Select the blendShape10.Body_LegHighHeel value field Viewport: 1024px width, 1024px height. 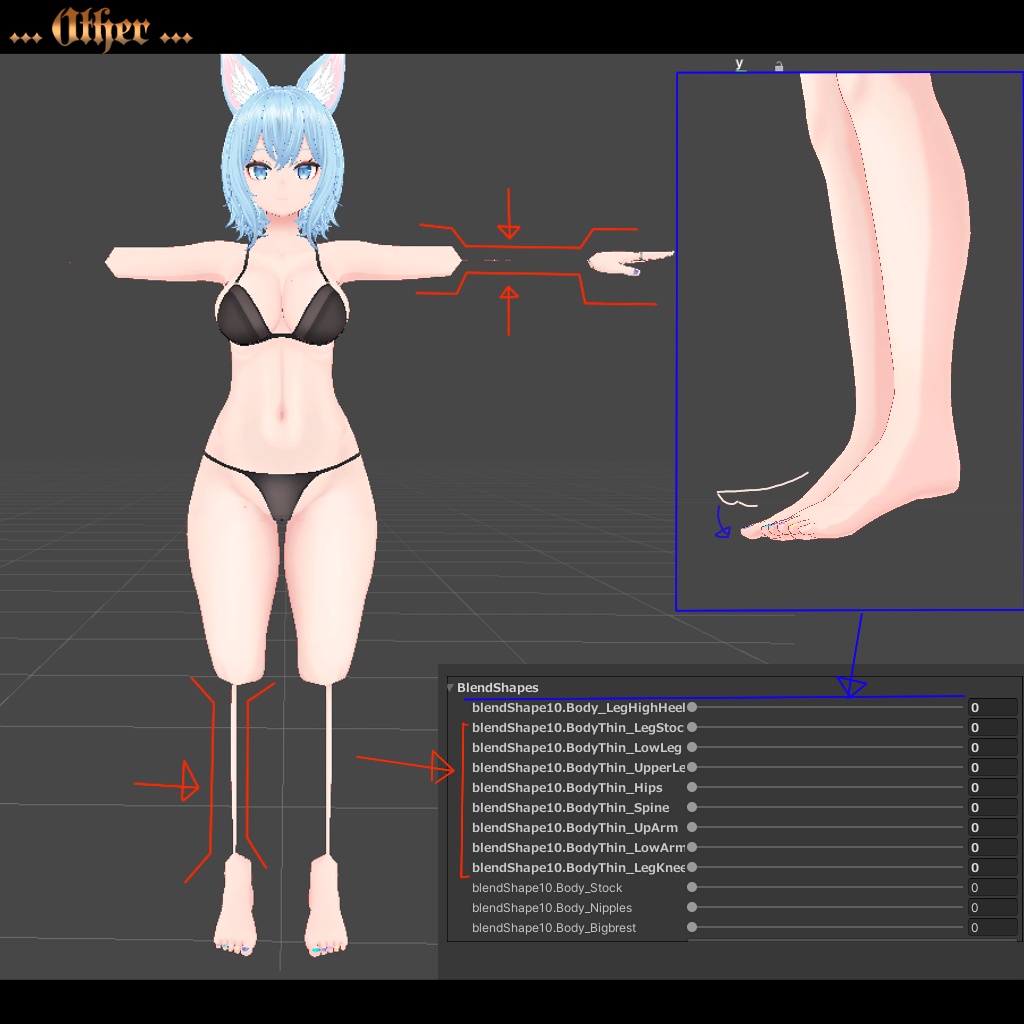coord(993,706)
